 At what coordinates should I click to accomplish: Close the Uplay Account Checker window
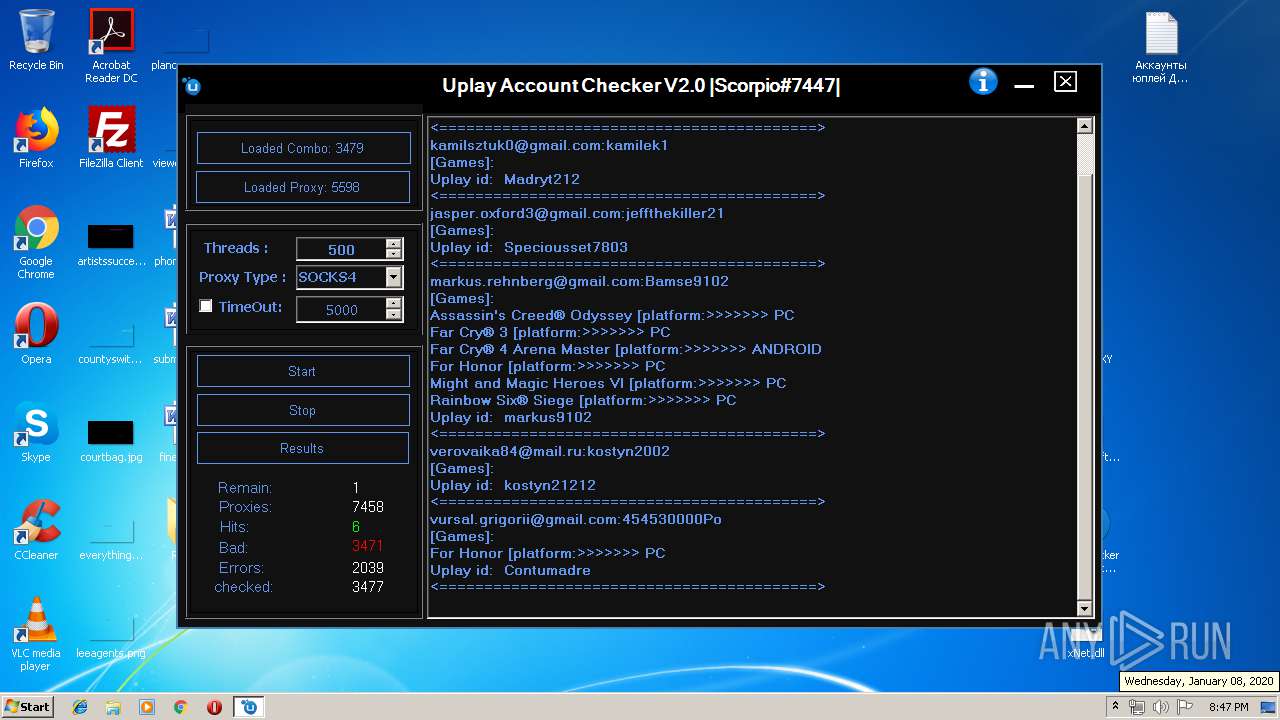pos(1066,82)
